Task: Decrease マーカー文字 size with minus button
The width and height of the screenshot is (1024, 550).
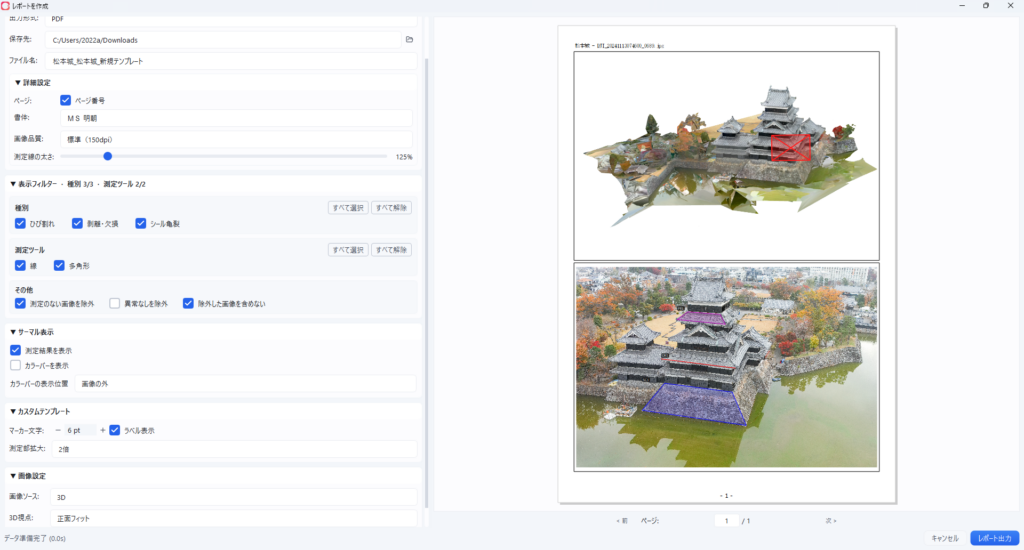Action: (x=58, y=430)
